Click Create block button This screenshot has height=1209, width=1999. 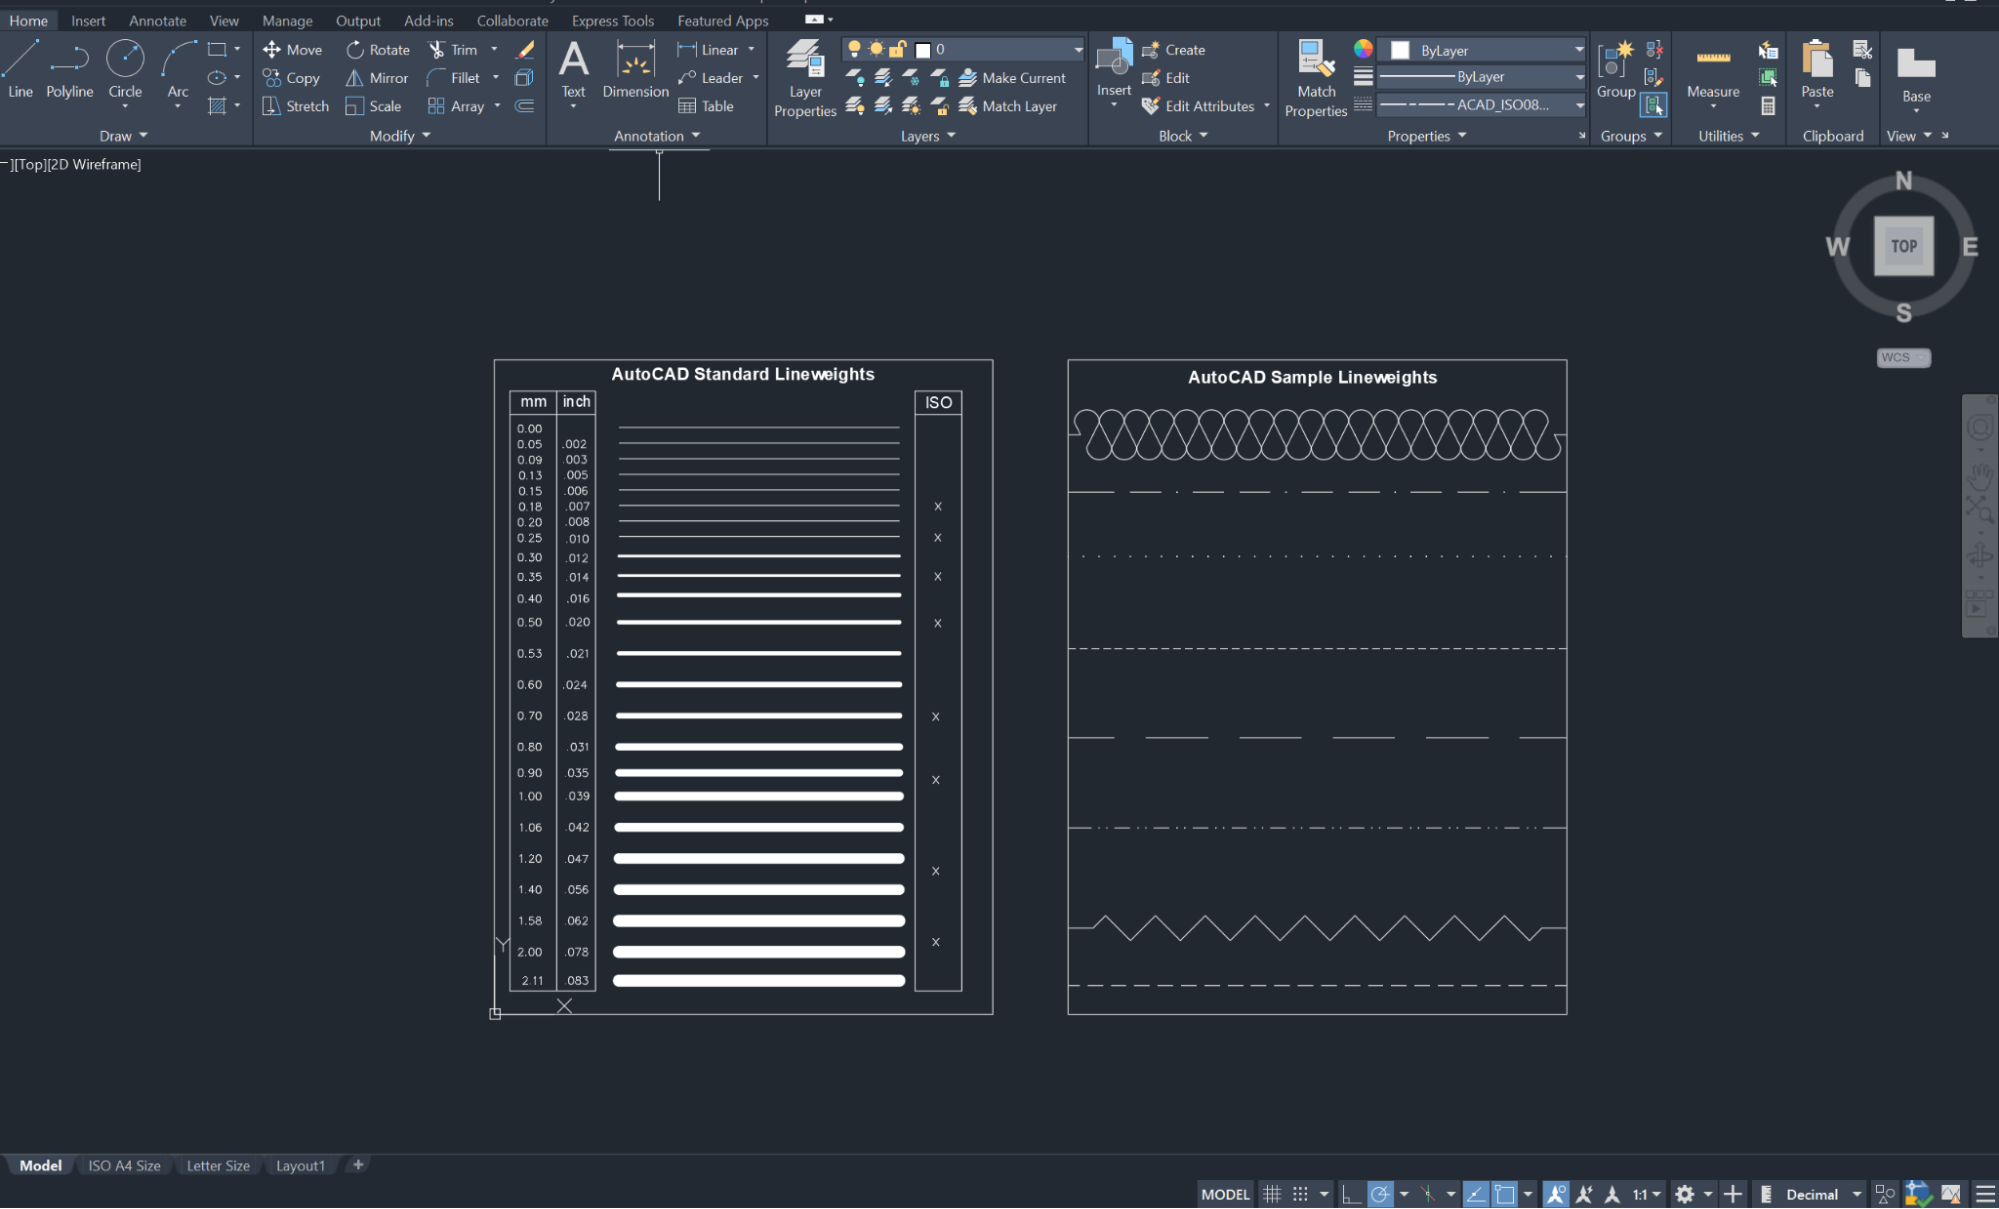1174,49
